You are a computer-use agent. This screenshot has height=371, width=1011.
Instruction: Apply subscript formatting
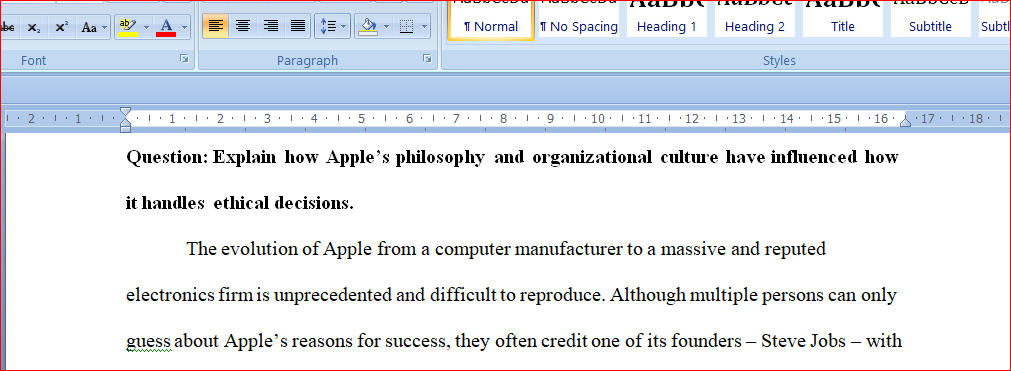pyautogui.click(x=34, y=27)
